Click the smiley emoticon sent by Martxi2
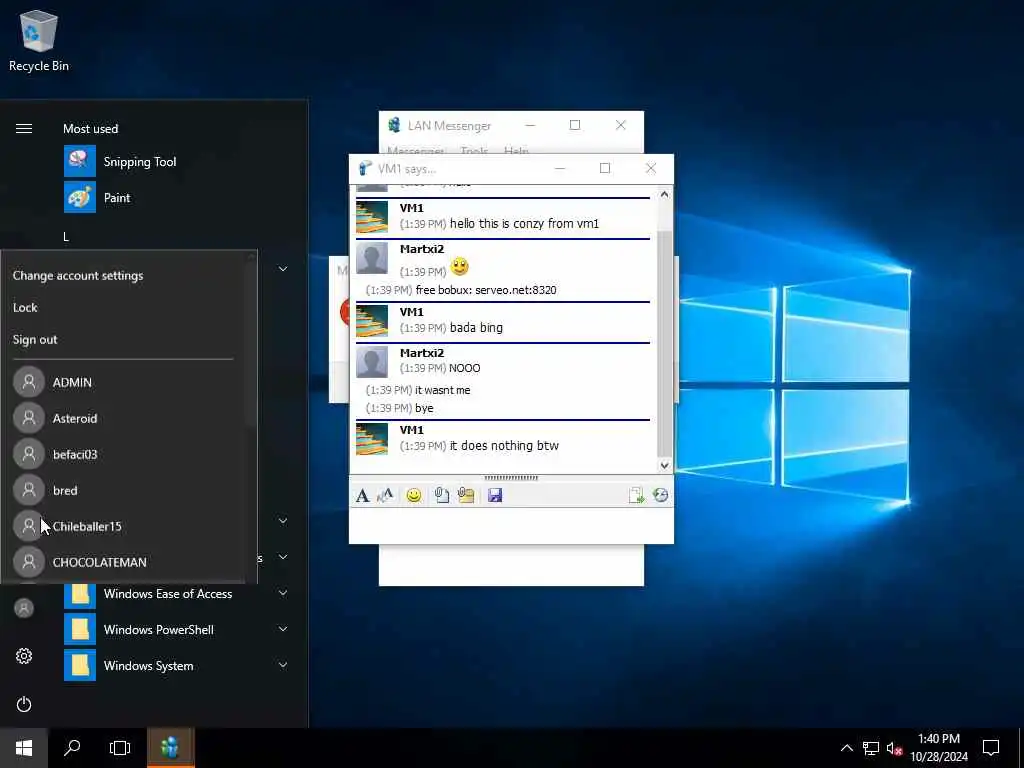 coord(460,266)
